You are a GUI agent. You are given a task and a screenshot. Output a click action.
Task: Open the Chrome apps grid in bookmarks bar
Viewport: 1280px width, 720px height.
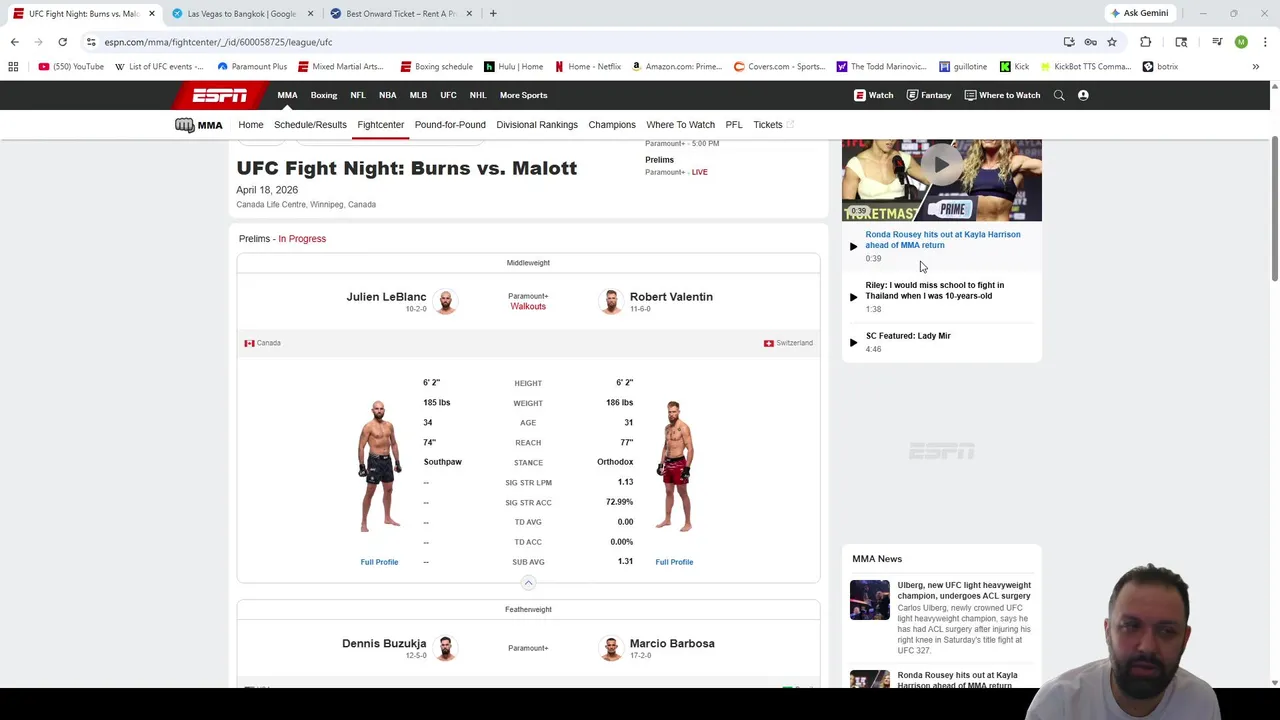(13, 67)
